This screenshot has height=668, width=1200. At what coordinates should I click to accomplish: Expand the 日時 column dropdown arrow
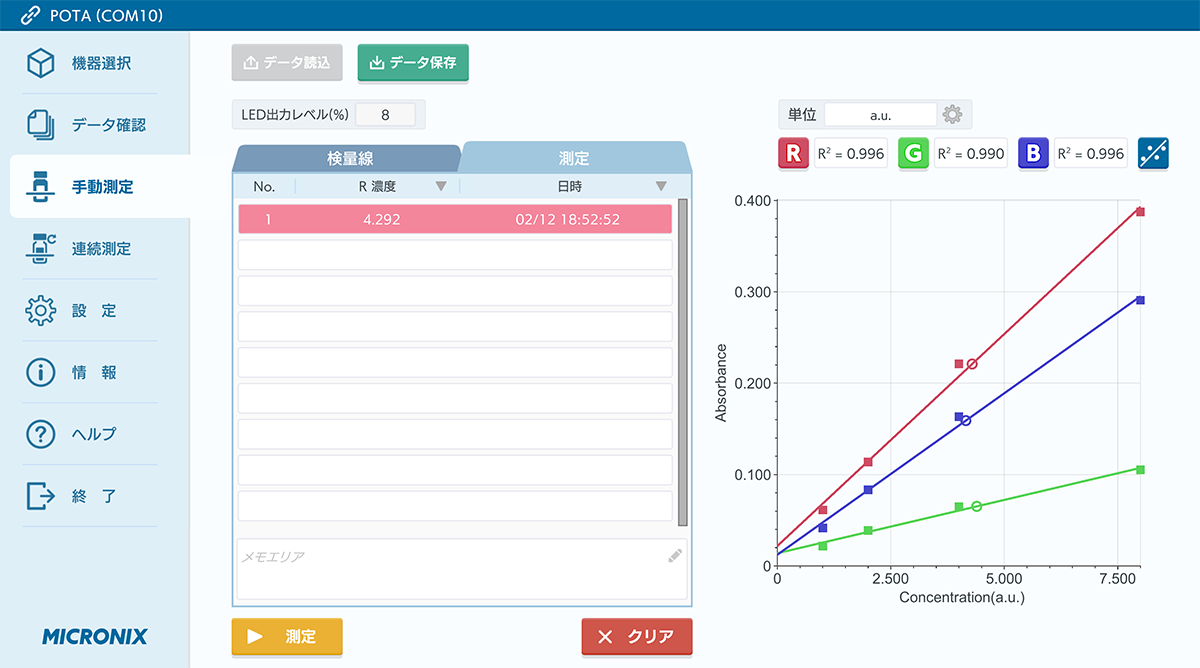click(x=661, y=186)
